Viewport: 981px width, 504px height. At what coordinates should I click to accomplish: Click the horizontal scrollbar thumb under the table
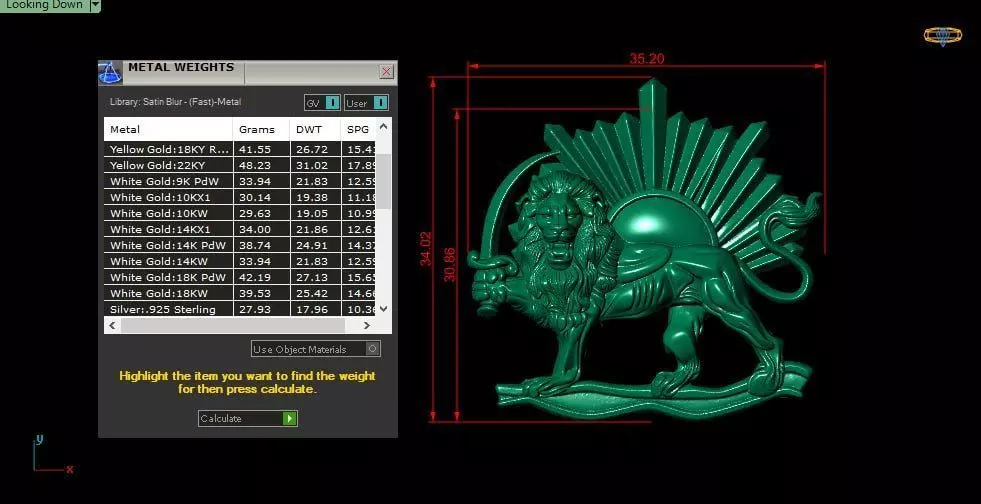[233, 325]
